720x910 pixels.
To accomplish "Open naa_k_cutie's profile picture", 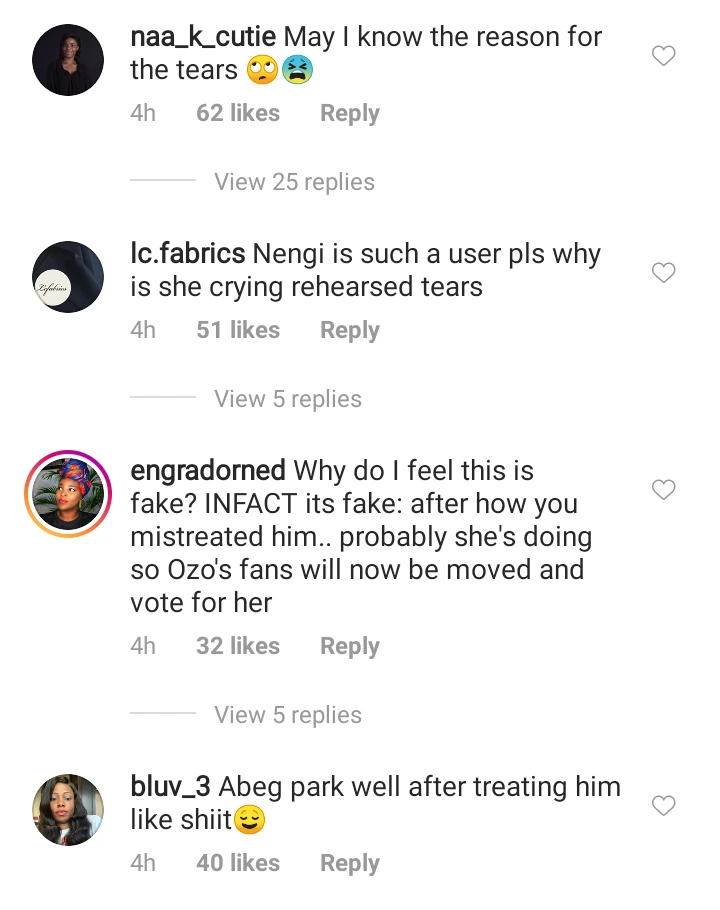I will (68, 60).
